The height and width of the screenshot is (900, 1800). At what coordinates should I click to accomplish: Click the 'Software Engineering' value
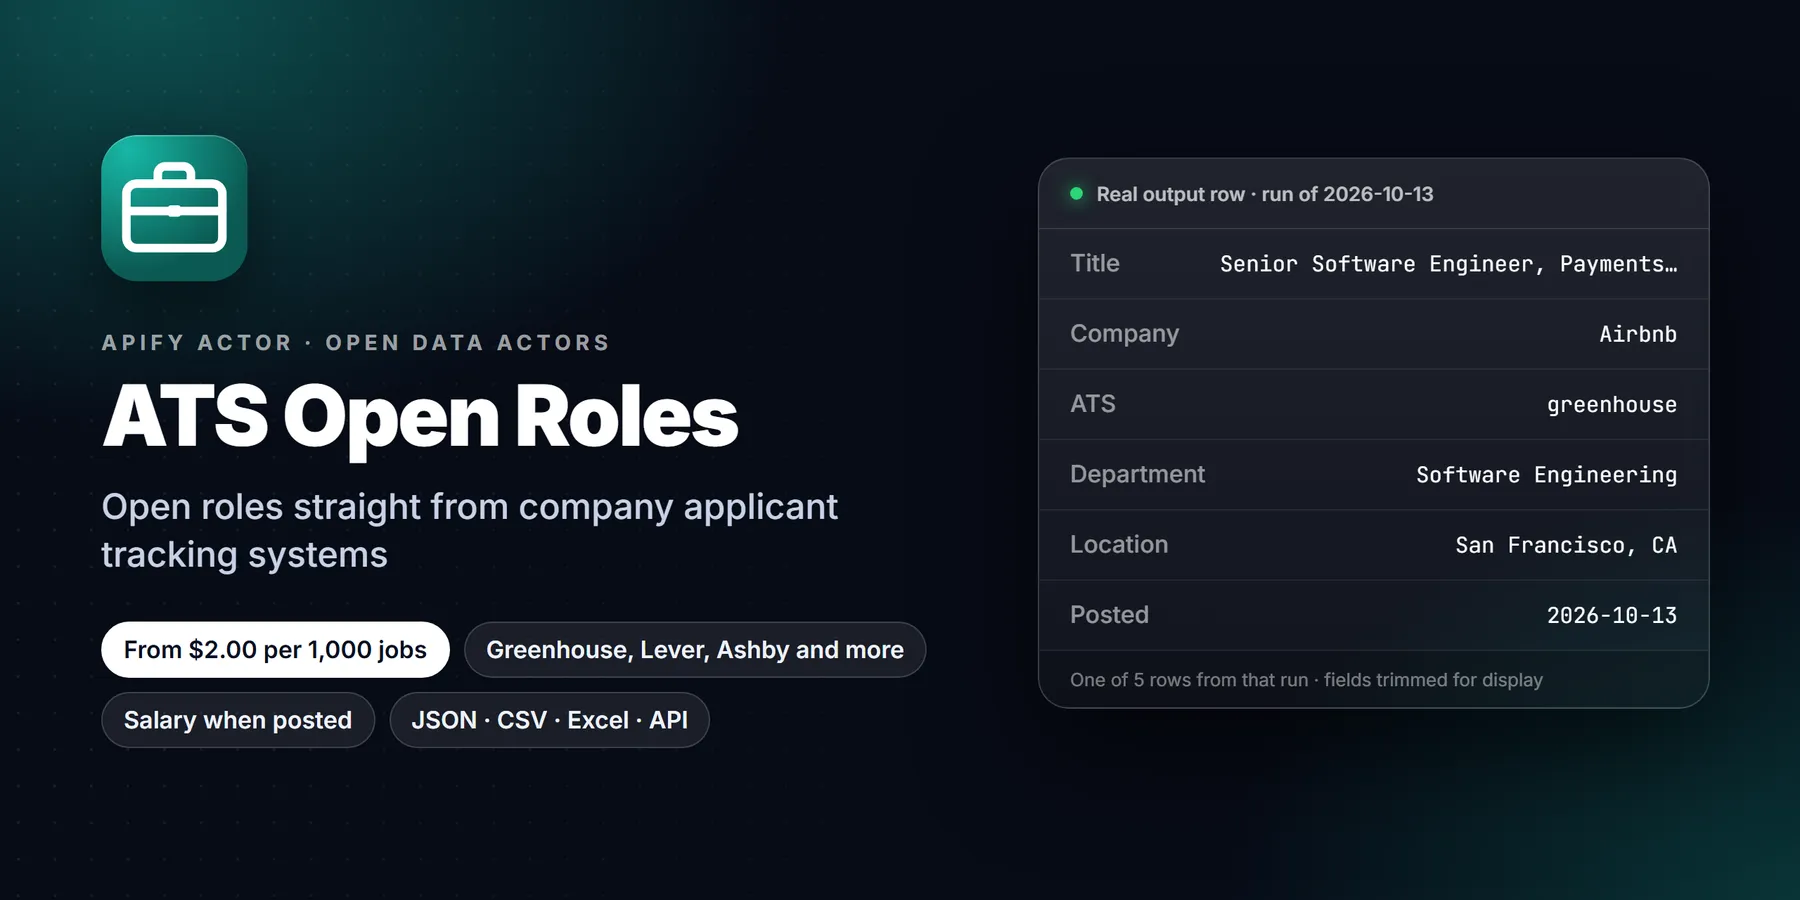1547,475
